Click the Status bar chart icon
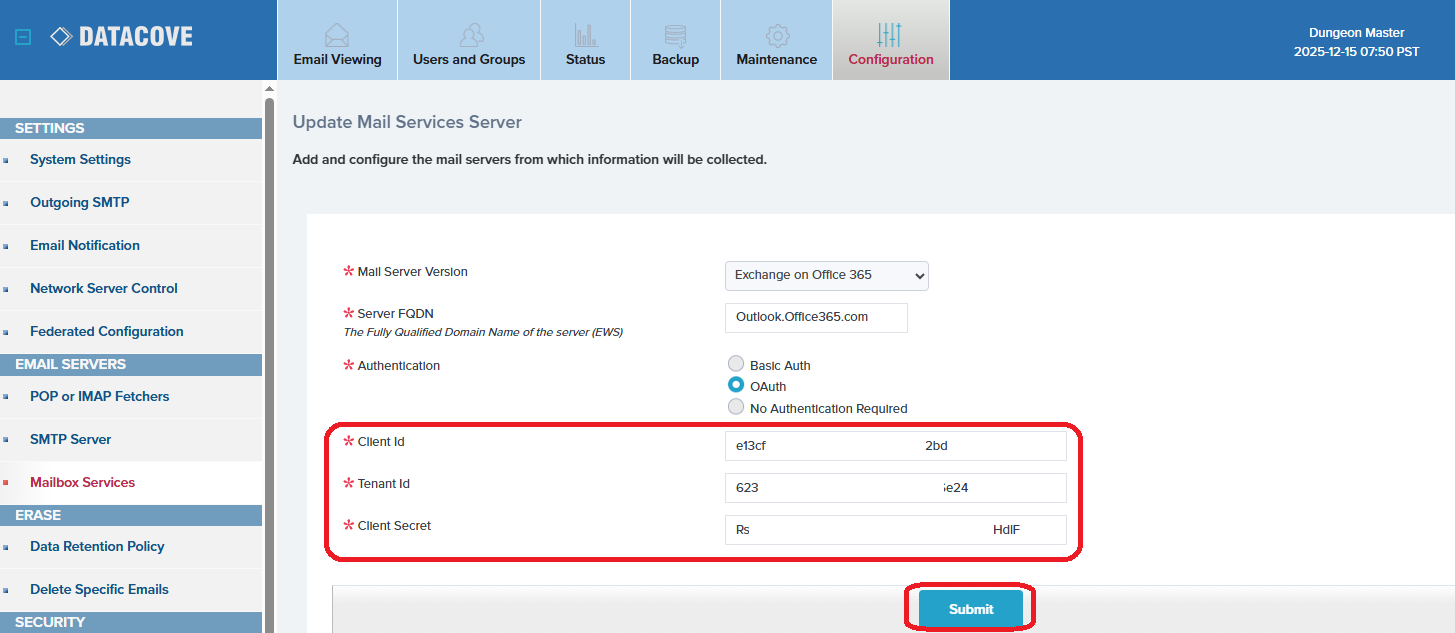This screenshot has height=633, width=1455. 585,35
